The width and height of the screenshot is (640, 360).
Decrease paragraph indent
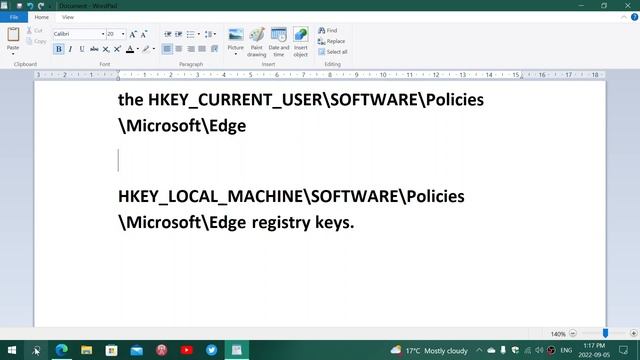tap(167, 34)
